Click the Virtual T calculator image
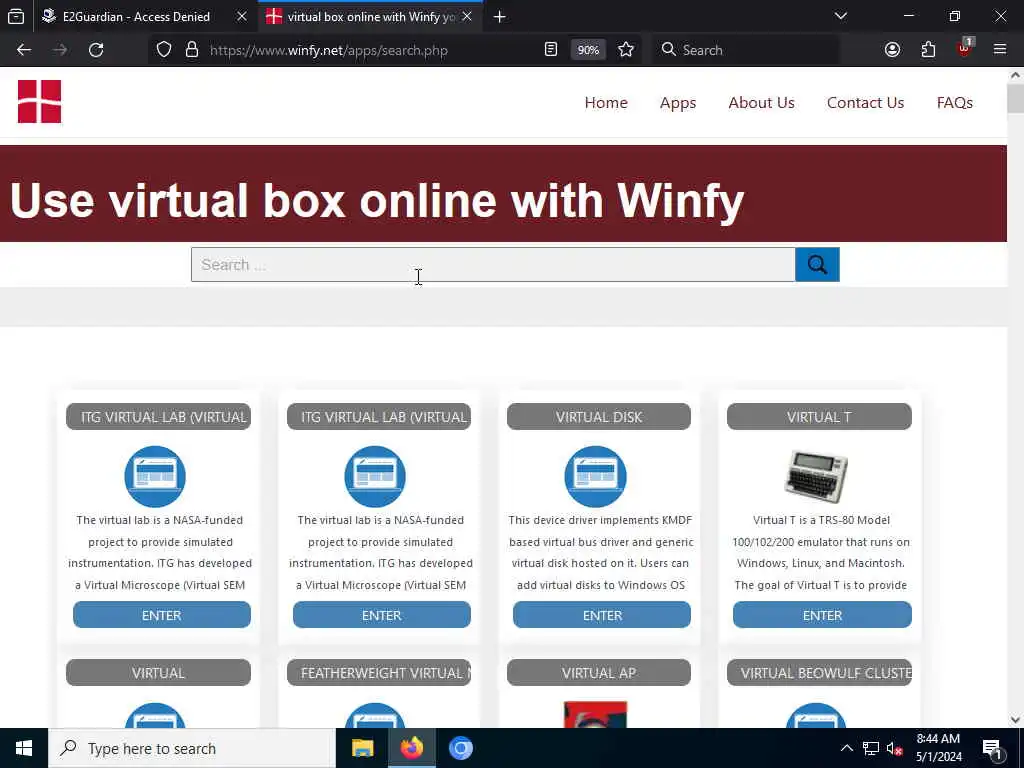The height and width of the screenshot is (768, 1024). pos(816,476)
